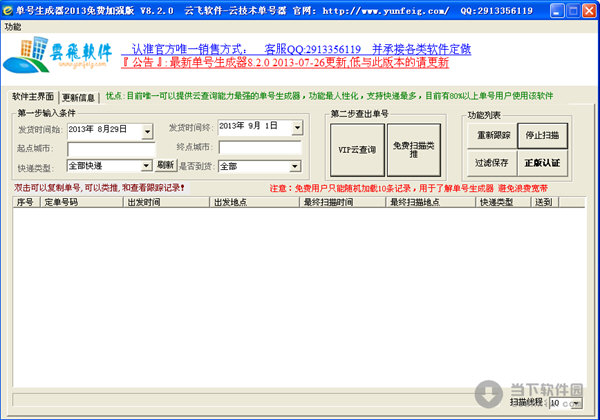The image size is (600, 420).
Task: Focus the 起点城市 input field
Action: click(111, 149)
